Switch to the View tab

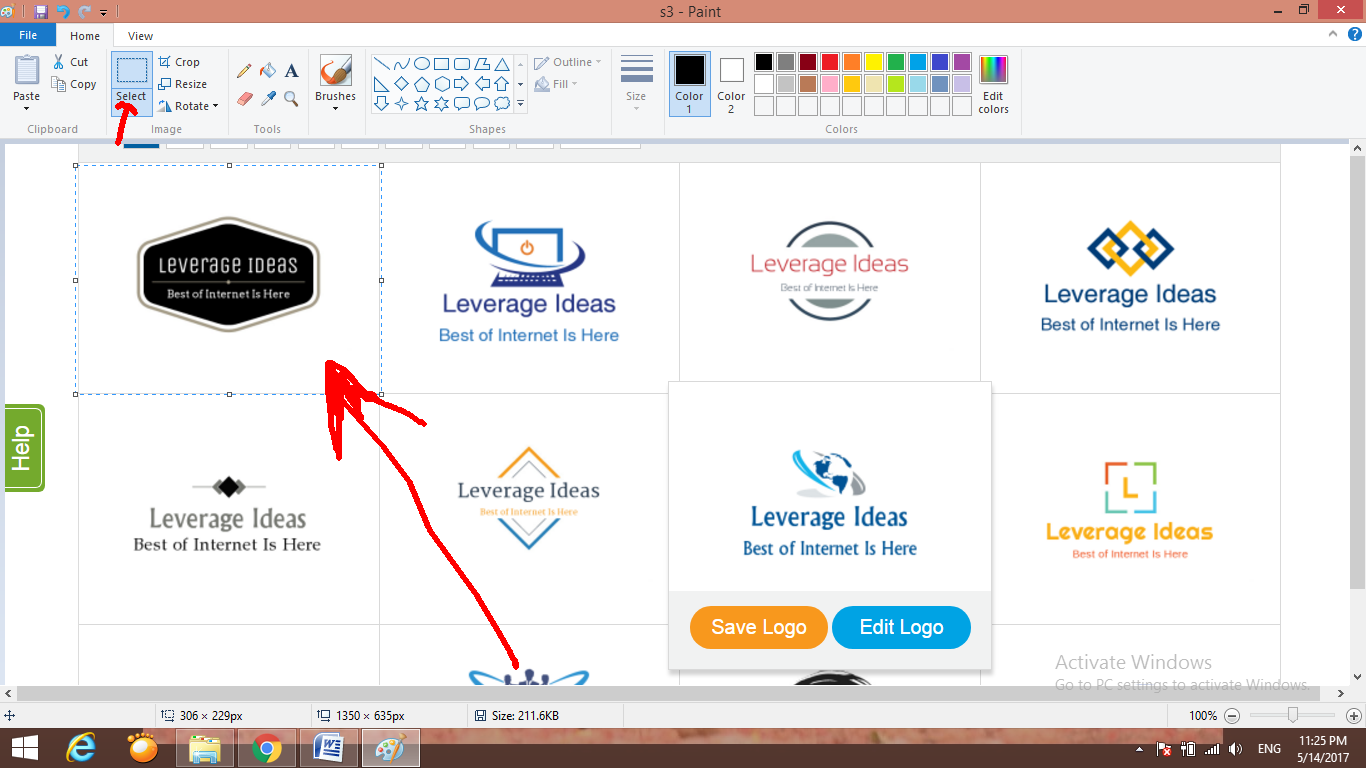pyautogui.click(x=139, y=35)
